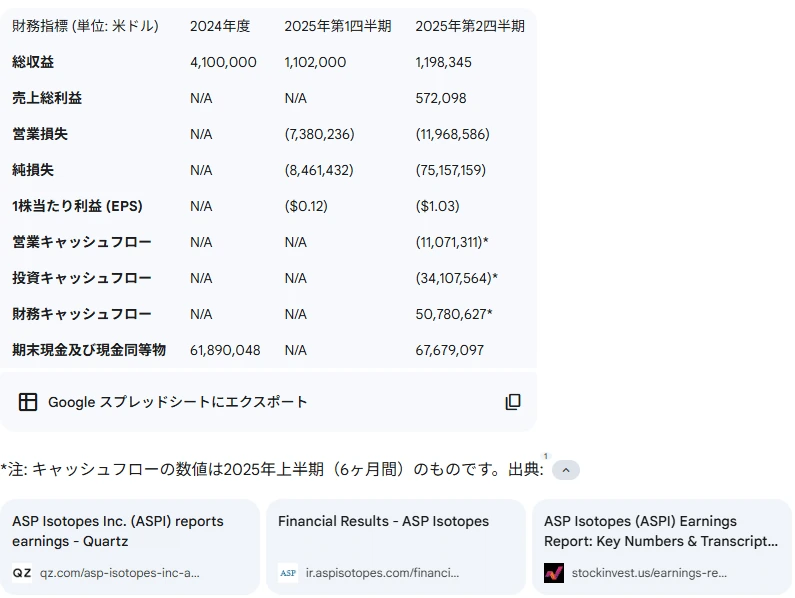Open the stockinvest.us Earnings Report card

click(x=662, y=547)
